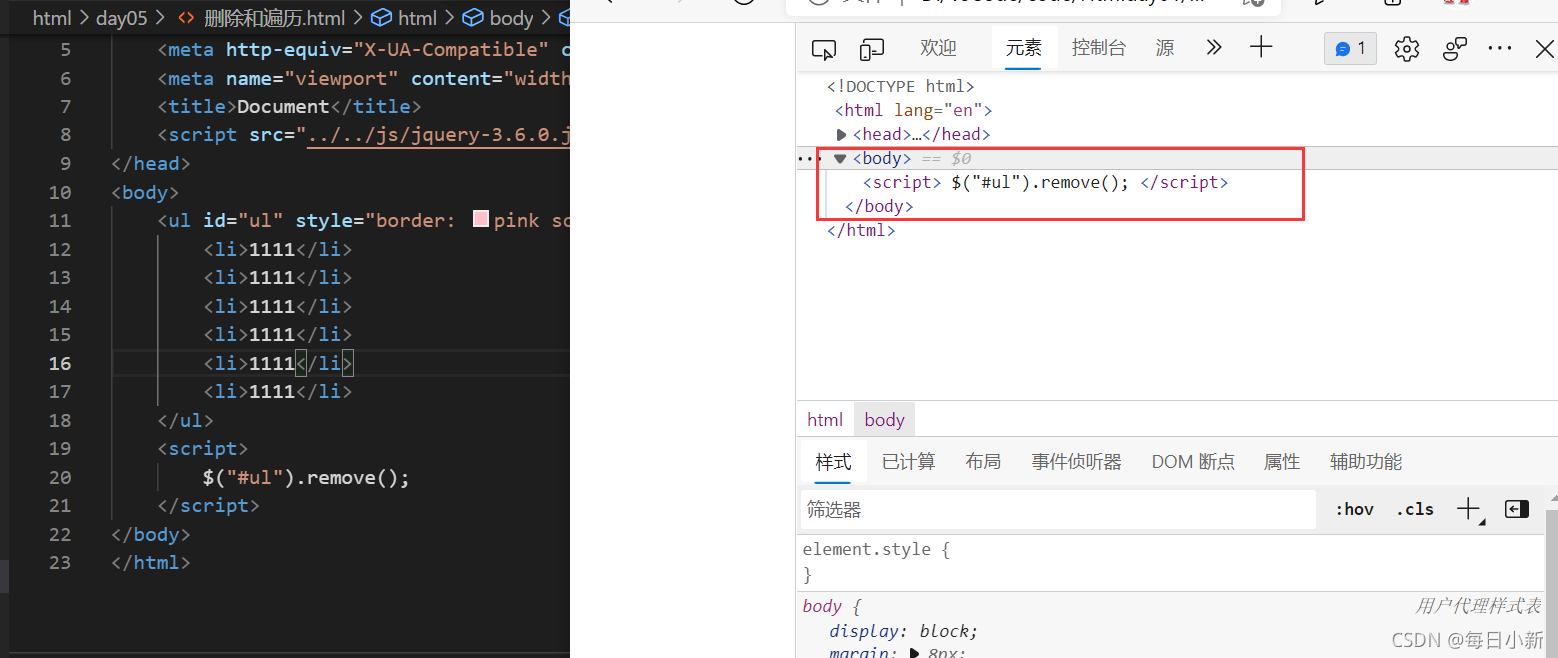The image size is (1558, 658).
Task: Open the 属性 pane tab
Action: (x=1282, y=462)
